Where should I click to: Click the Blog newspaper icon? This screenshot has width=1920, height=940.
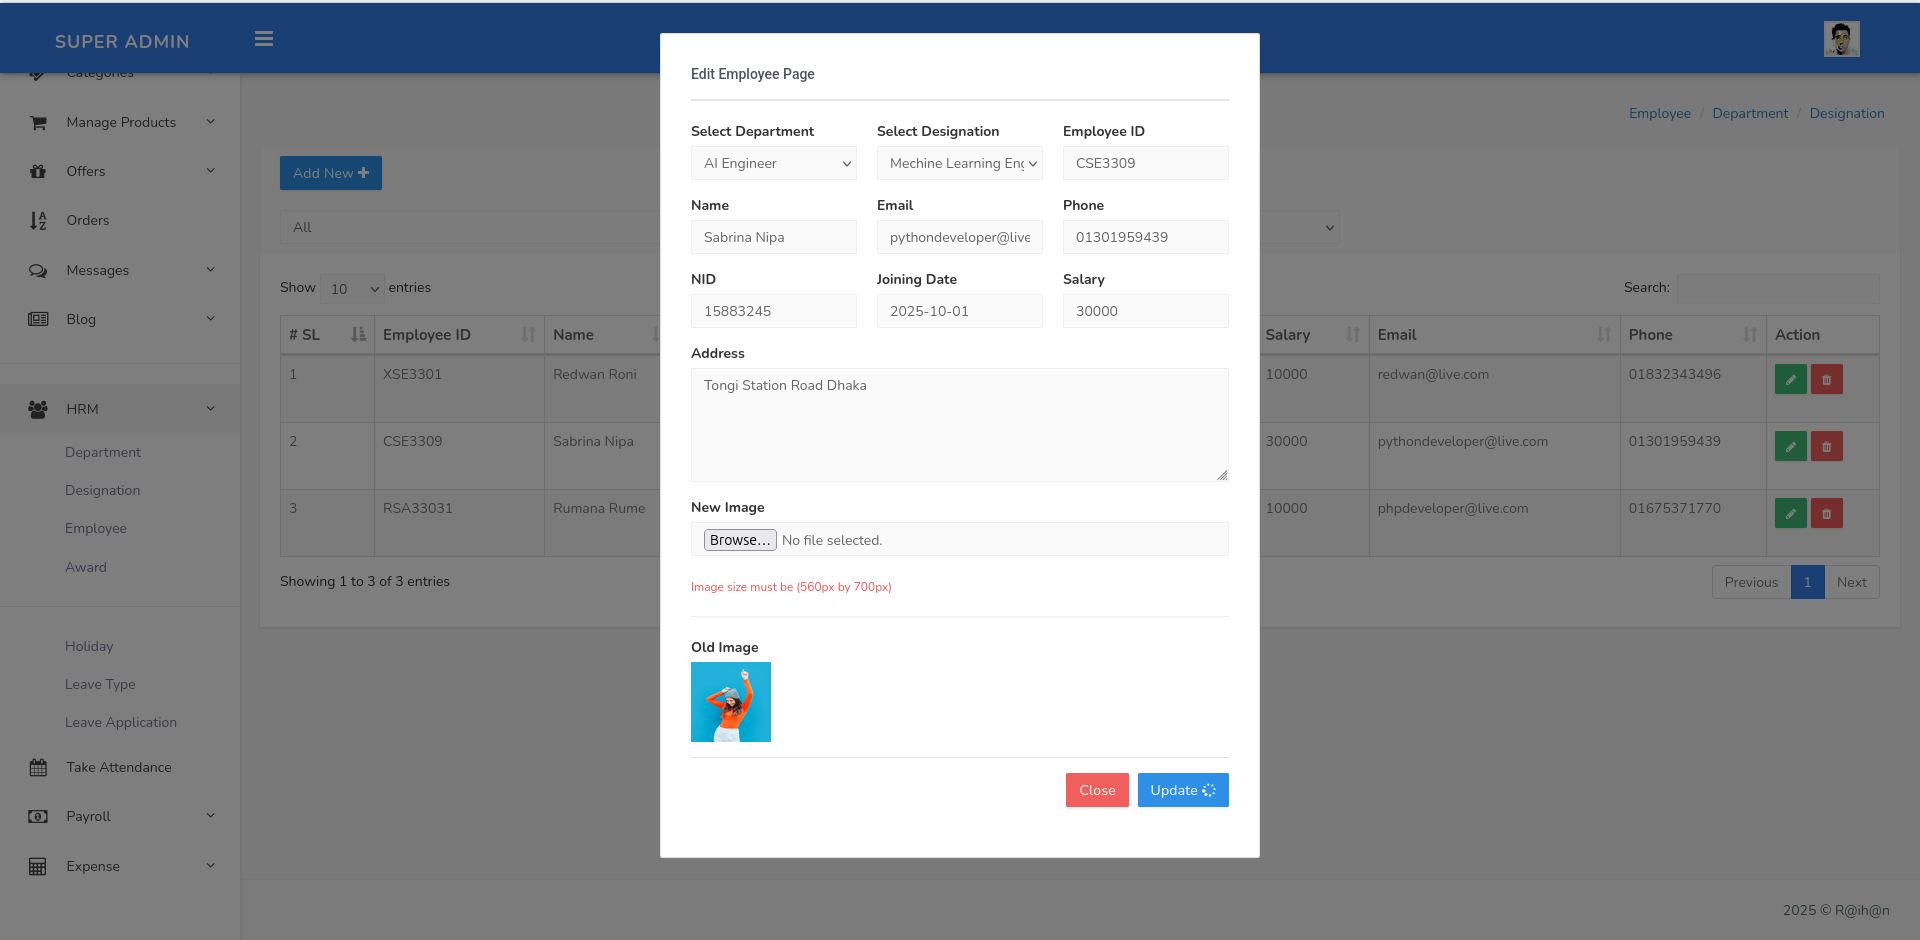point(38,319)
